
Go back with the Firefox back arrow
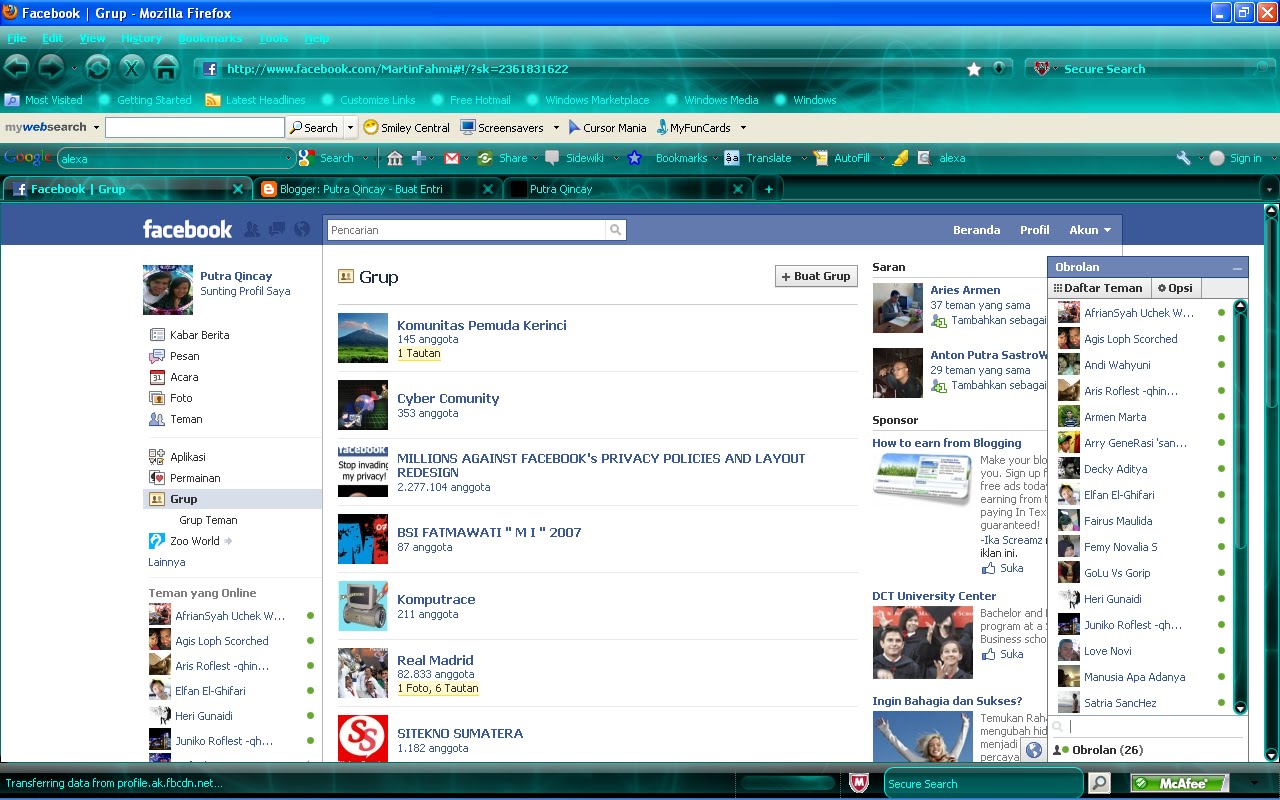[x=16, y=68]
